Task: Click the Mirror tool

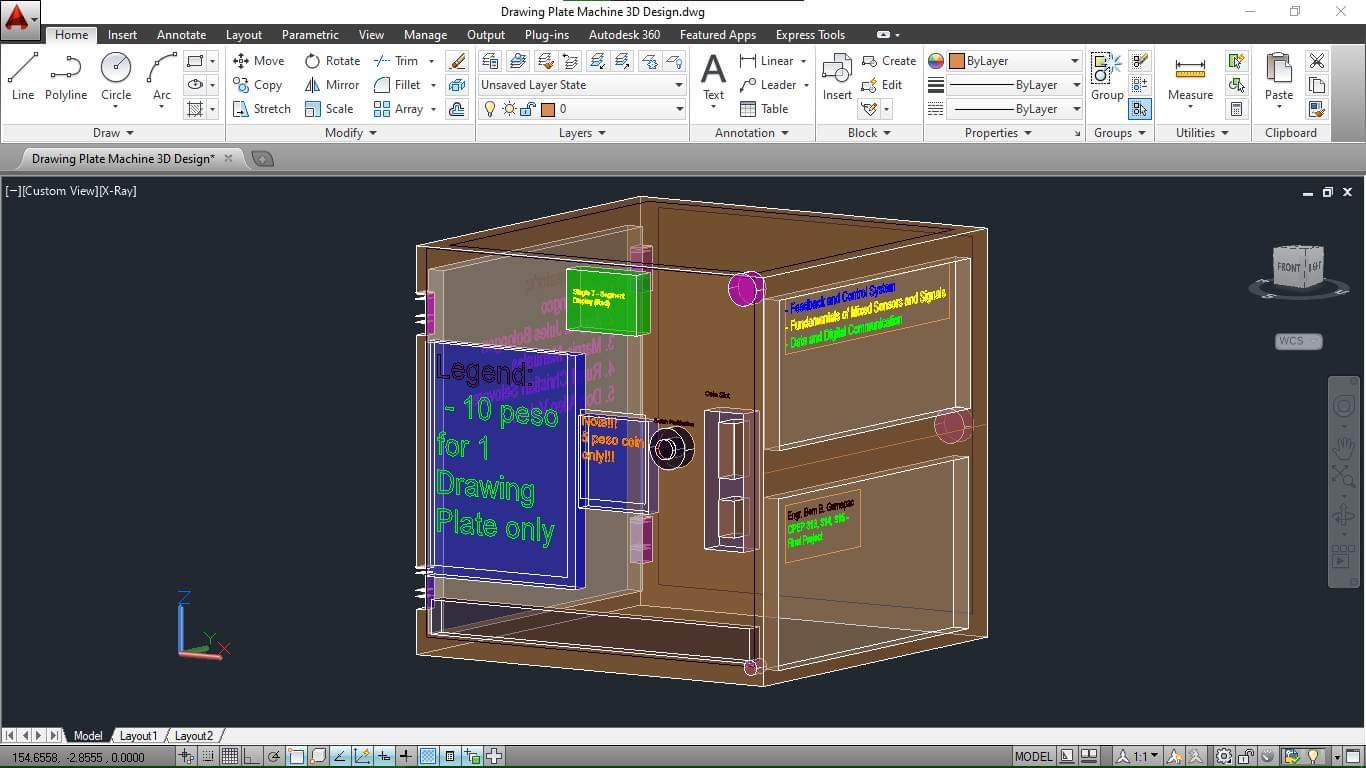Action: [x=332, y=85]
